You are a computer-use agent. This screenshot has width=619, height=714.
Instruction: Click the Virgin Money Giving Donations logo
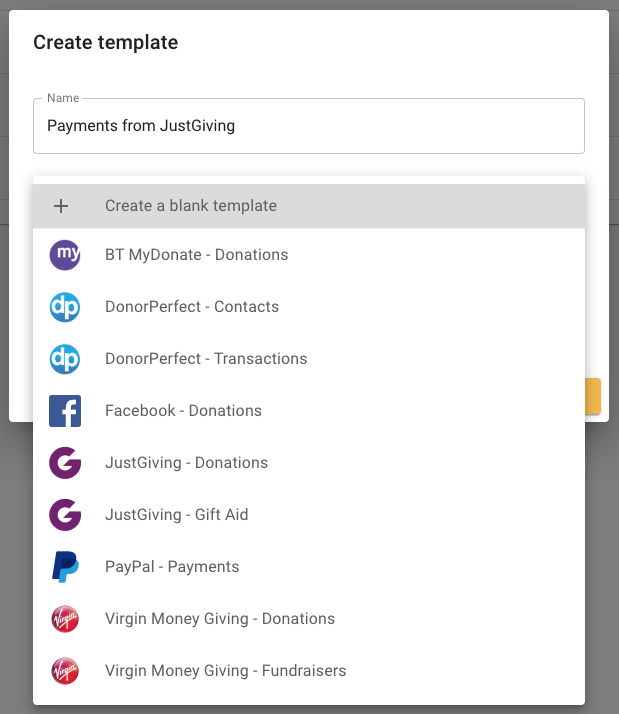[65, 619]
